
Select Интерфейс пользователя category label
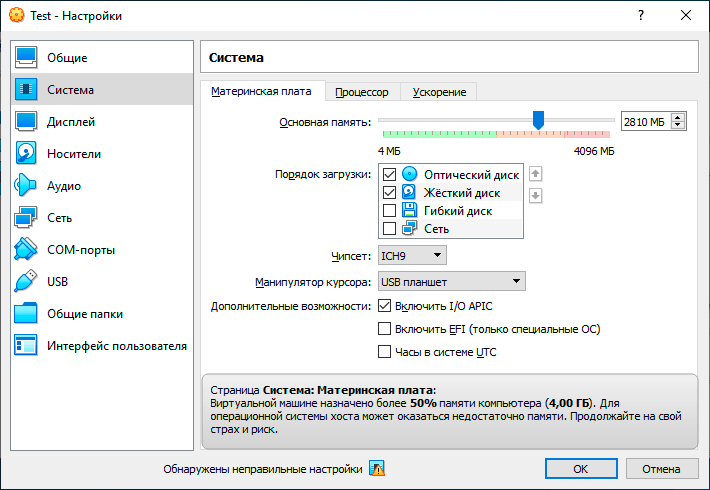[x=117, y=346]
